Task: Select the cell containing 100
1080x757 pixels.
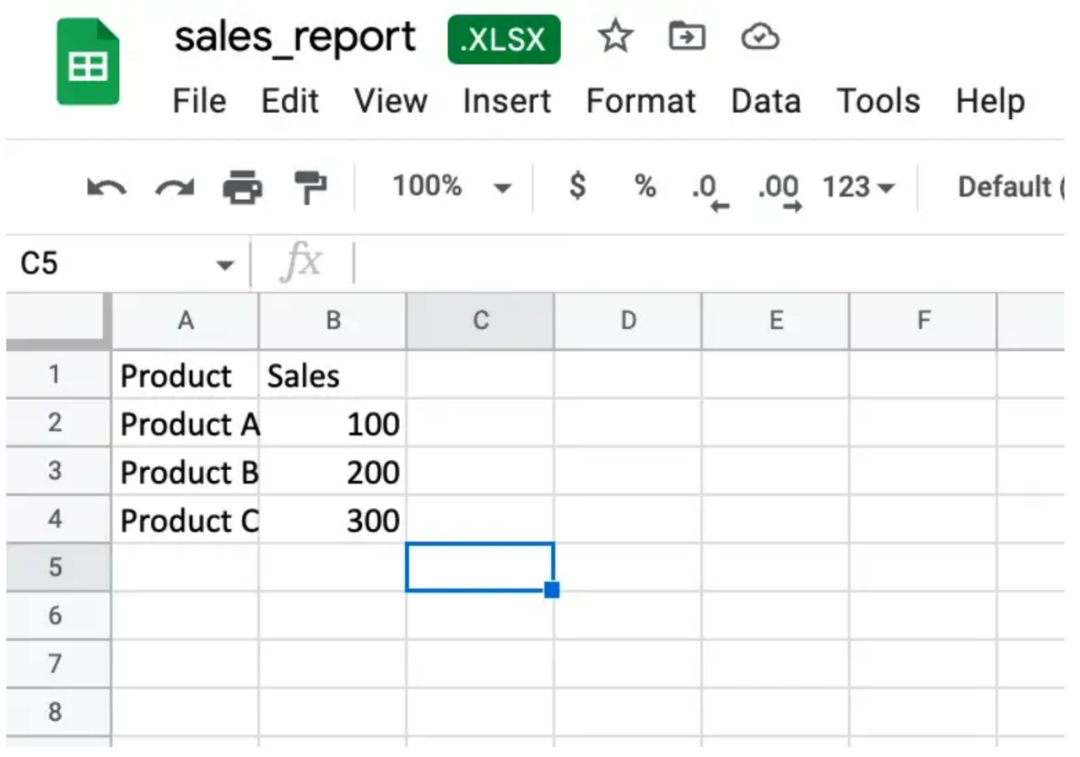Action: click(x=333, y=424)
